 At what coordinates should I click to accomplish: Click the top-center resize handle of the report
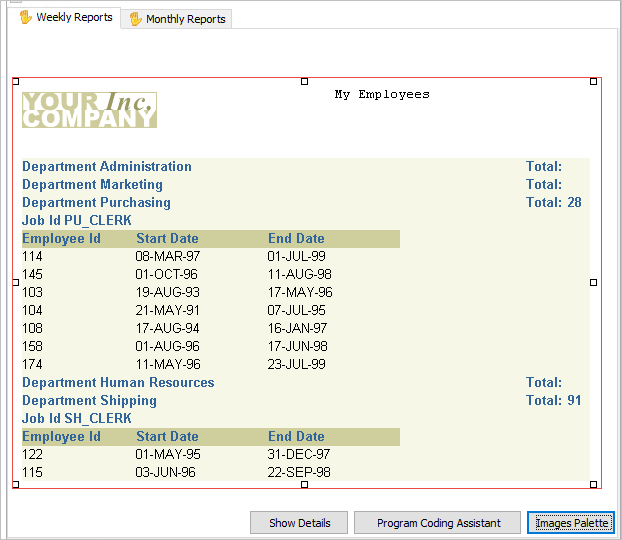[x=304, y=81]
